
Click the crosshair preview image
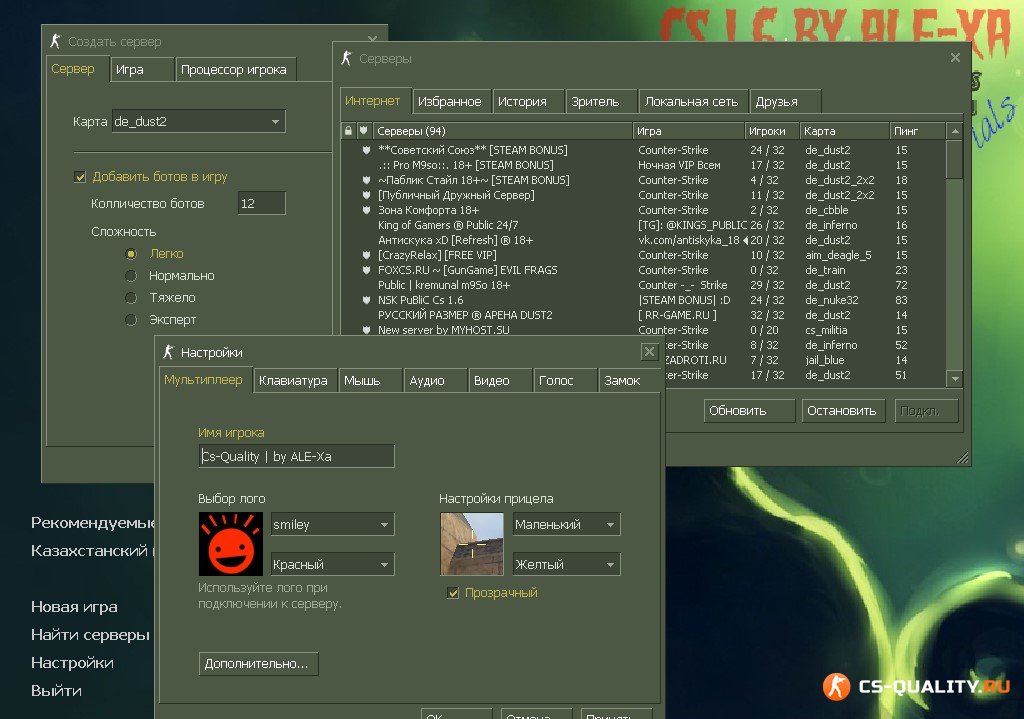click(471, 544)
